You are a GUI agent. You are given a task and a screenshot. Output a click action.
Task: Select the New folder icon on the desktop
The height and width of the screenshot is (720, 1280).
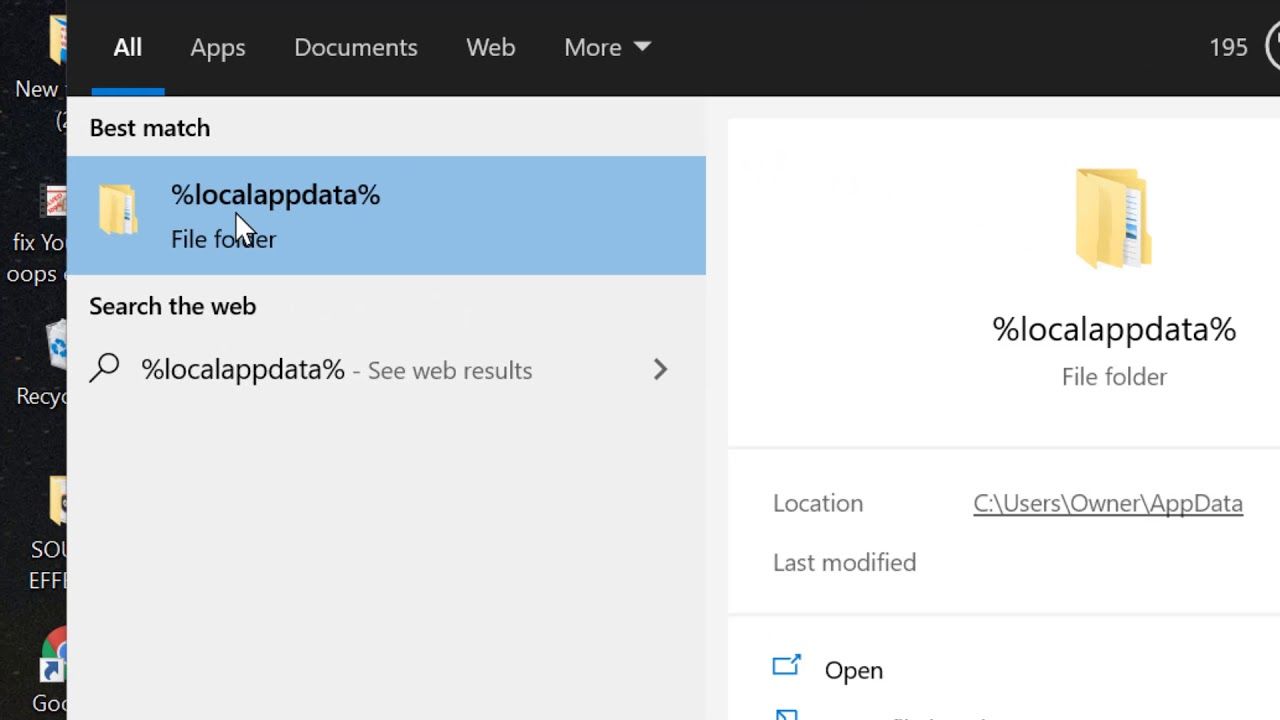[x=45, y=70]
